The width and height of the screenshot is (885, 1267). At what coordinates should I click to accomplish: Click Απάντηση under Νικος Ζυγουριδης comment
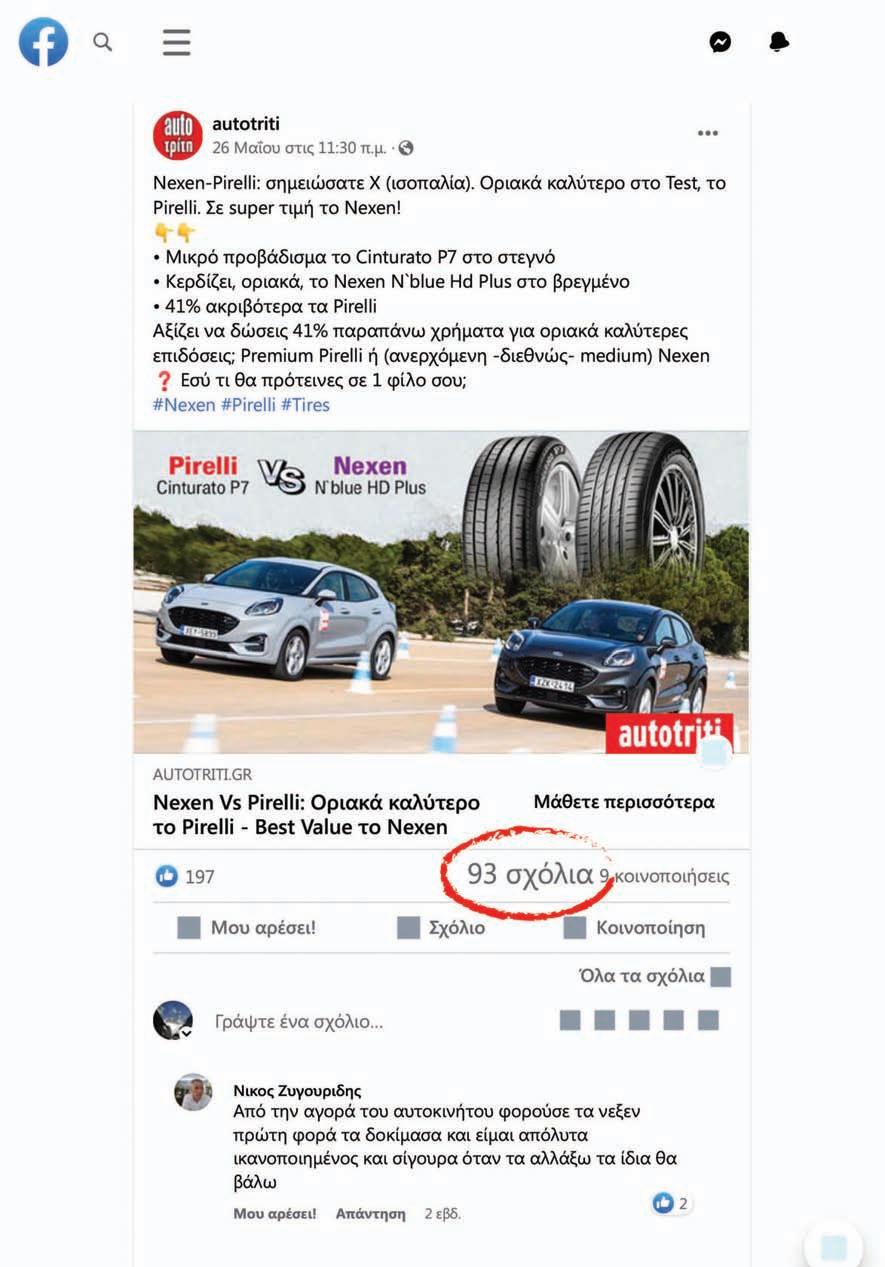pyautogui.click(x=371, y=1214)
